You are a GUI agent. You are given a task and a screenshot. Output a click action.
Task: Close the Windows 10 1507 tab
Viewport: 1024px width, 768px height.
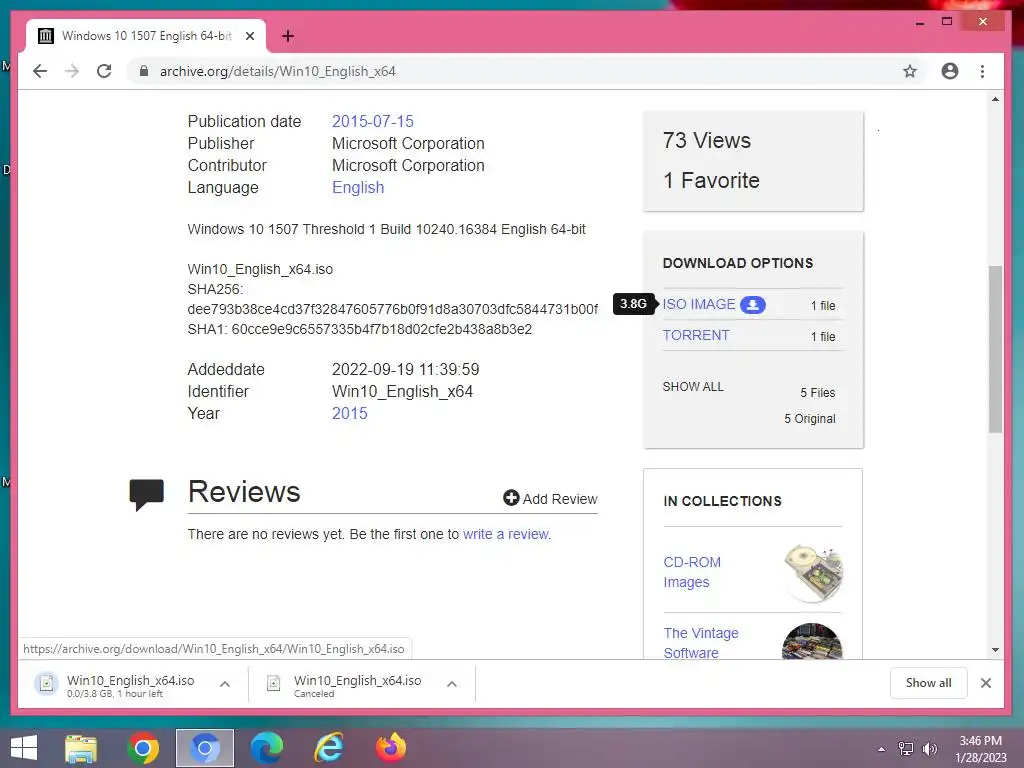pos(249,36)
